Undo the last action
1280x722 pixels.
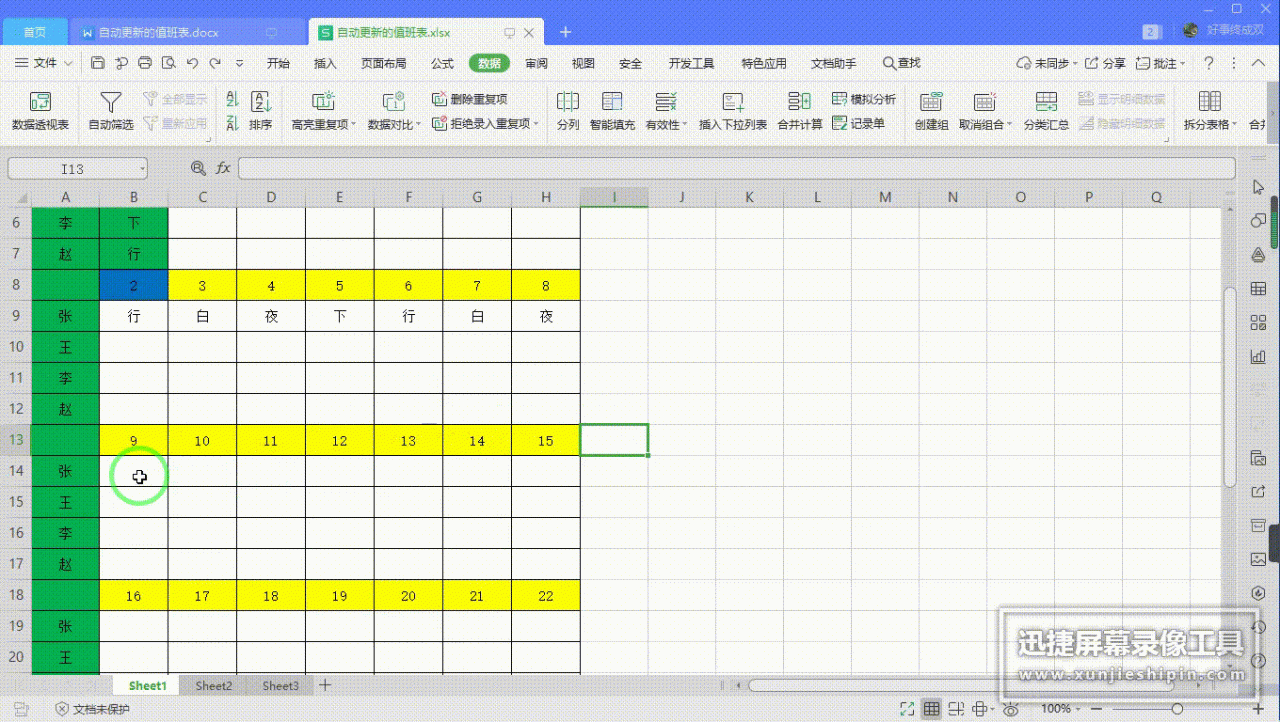point(192,63)
